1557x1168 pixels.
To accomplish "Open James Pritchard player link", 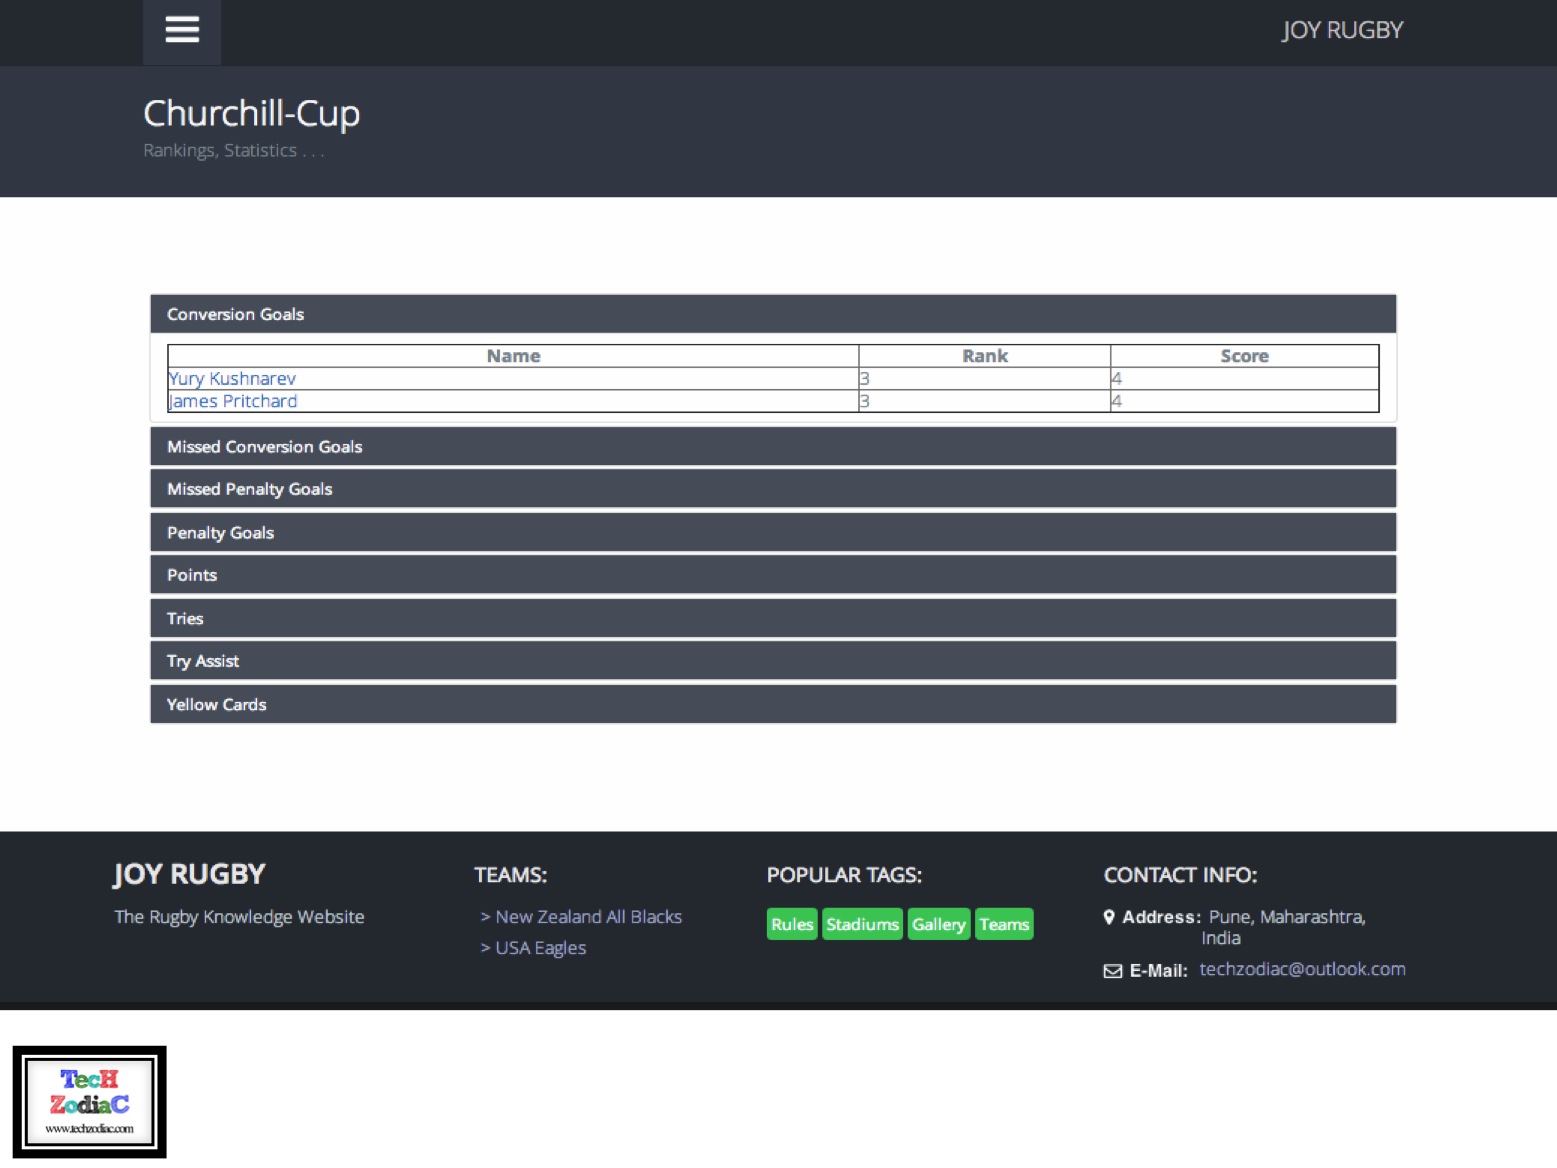I will pos(233,401).
